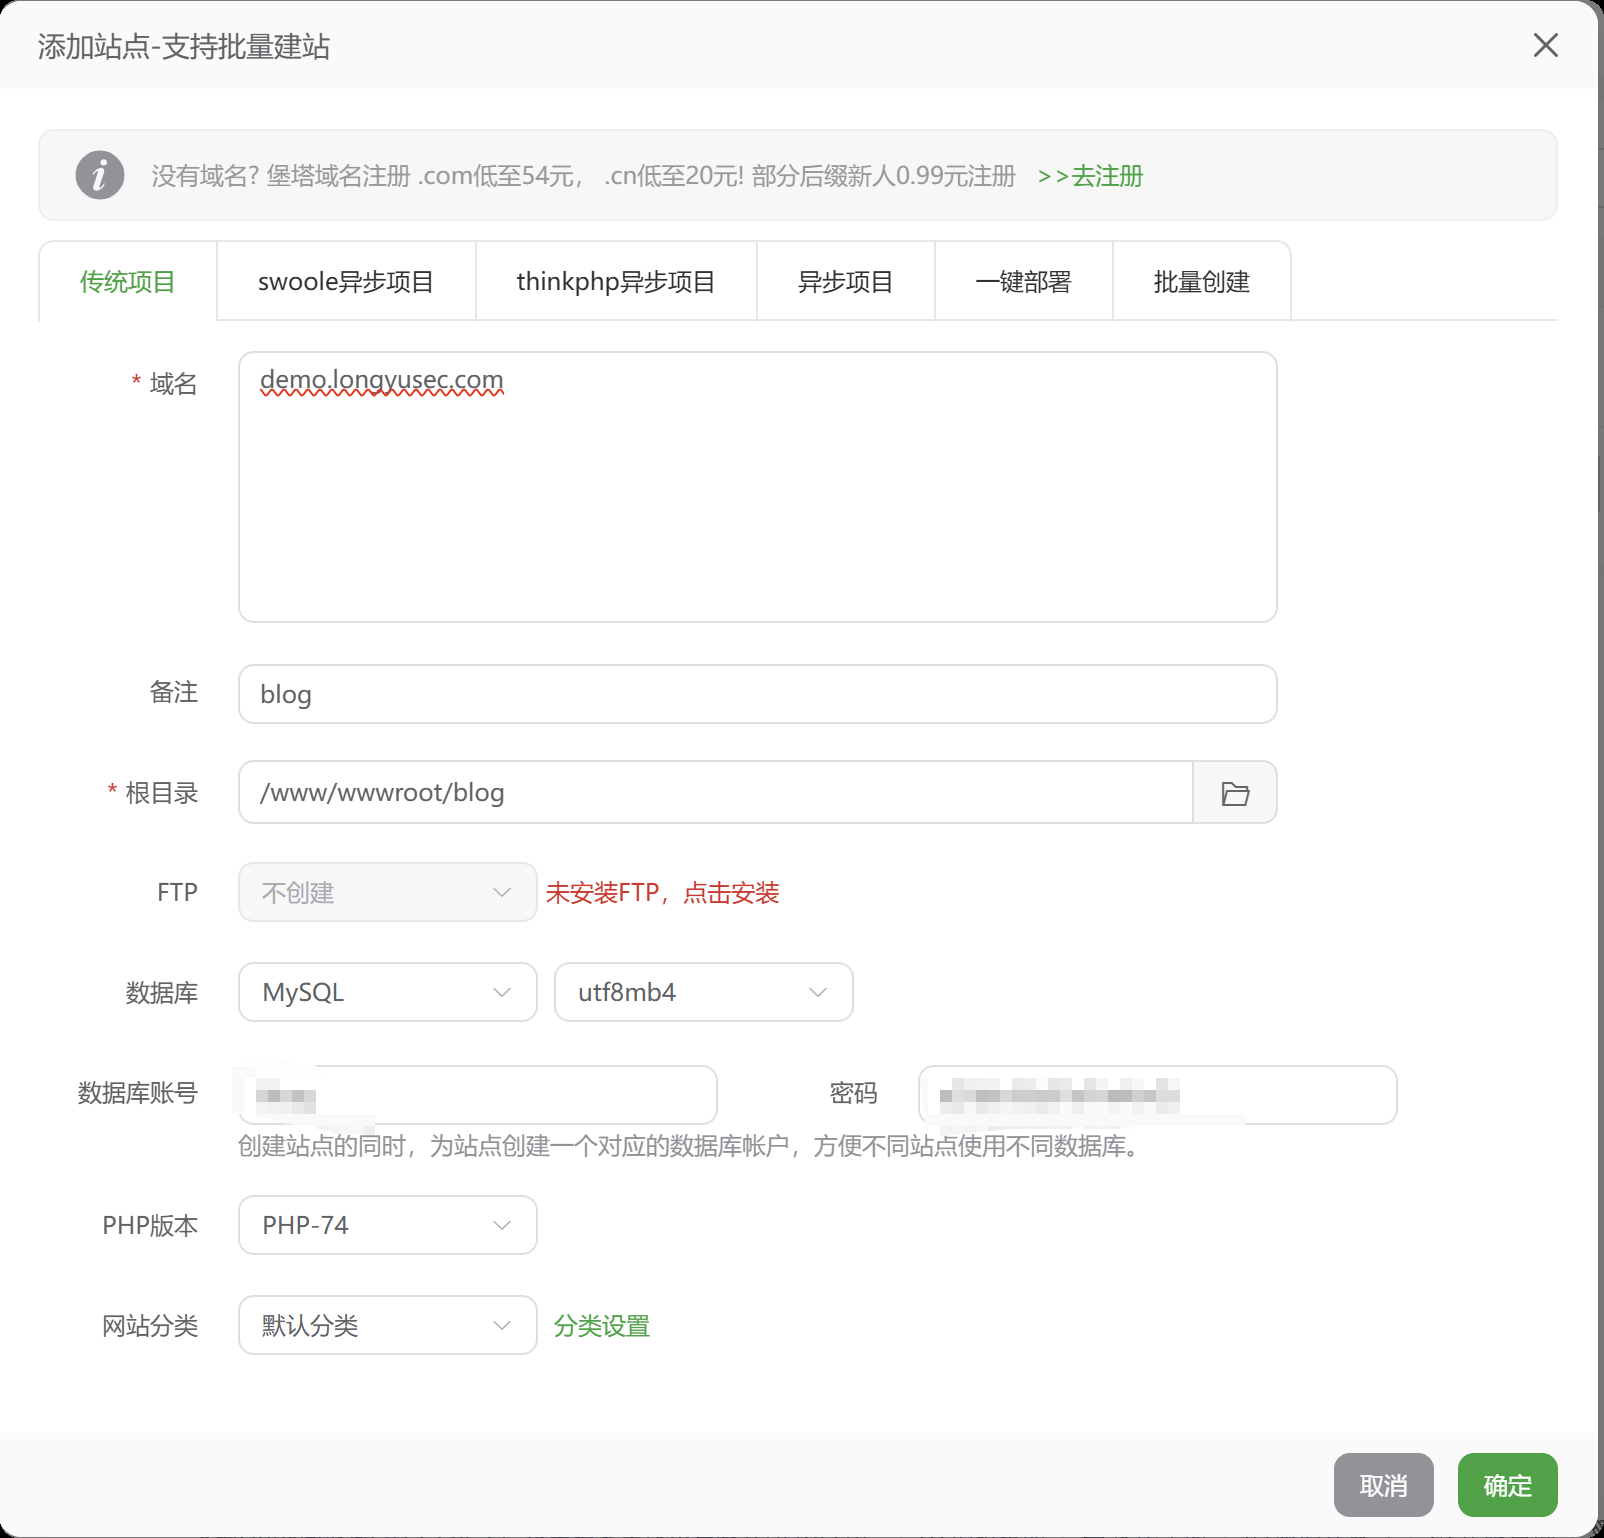1604x1538 pixels.
Task: Go to the 批量创建 tab
Action: [1201, 282]
